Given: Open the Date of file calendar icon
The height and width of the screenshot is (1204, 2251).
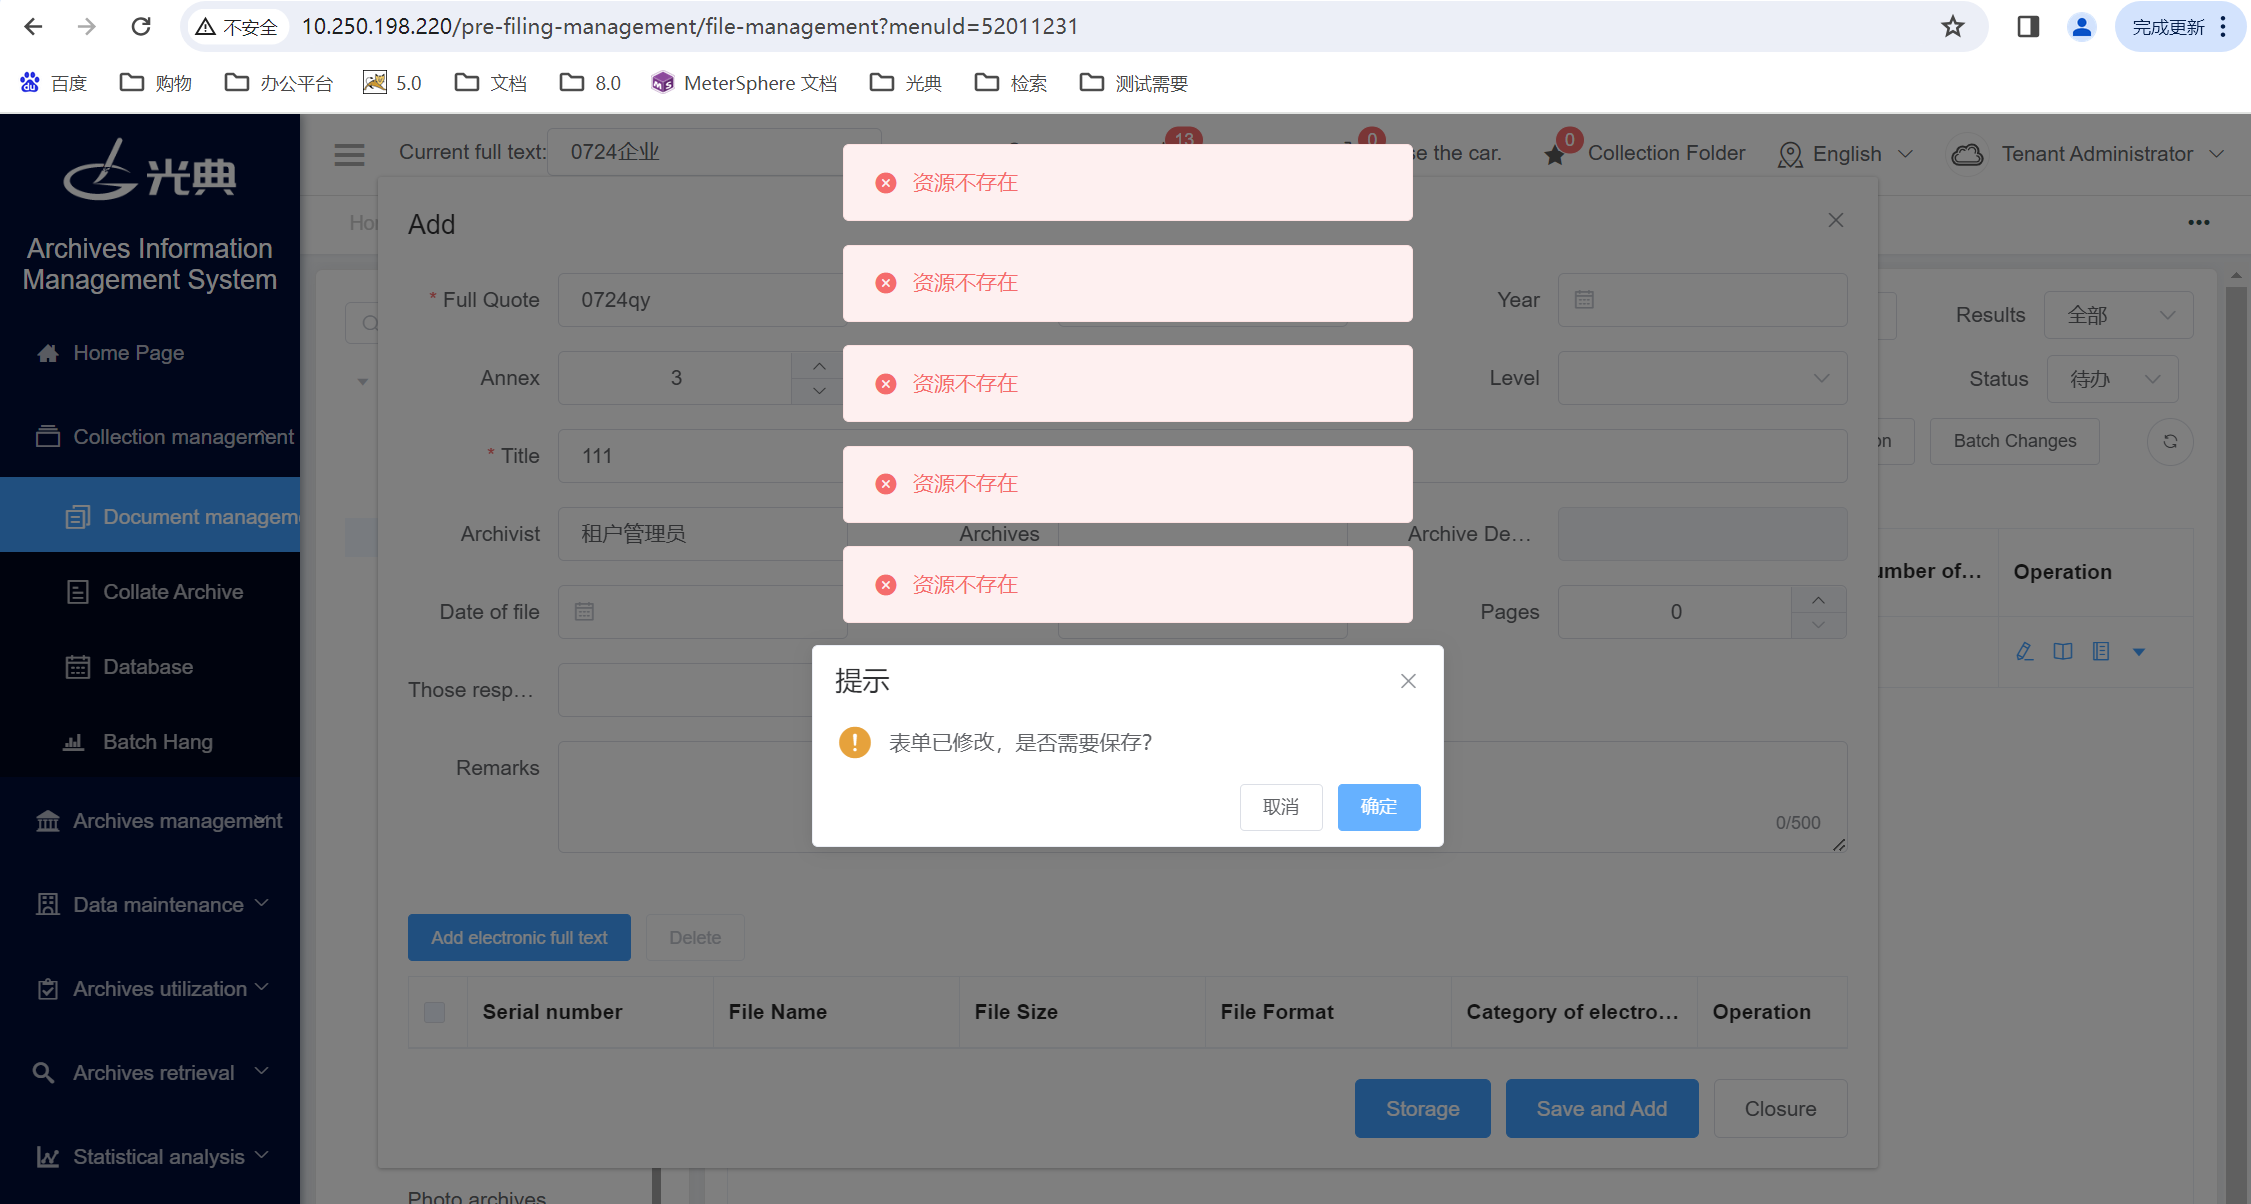Looking at the screenshot, I should pyautogui.click(x=585, y=612).
